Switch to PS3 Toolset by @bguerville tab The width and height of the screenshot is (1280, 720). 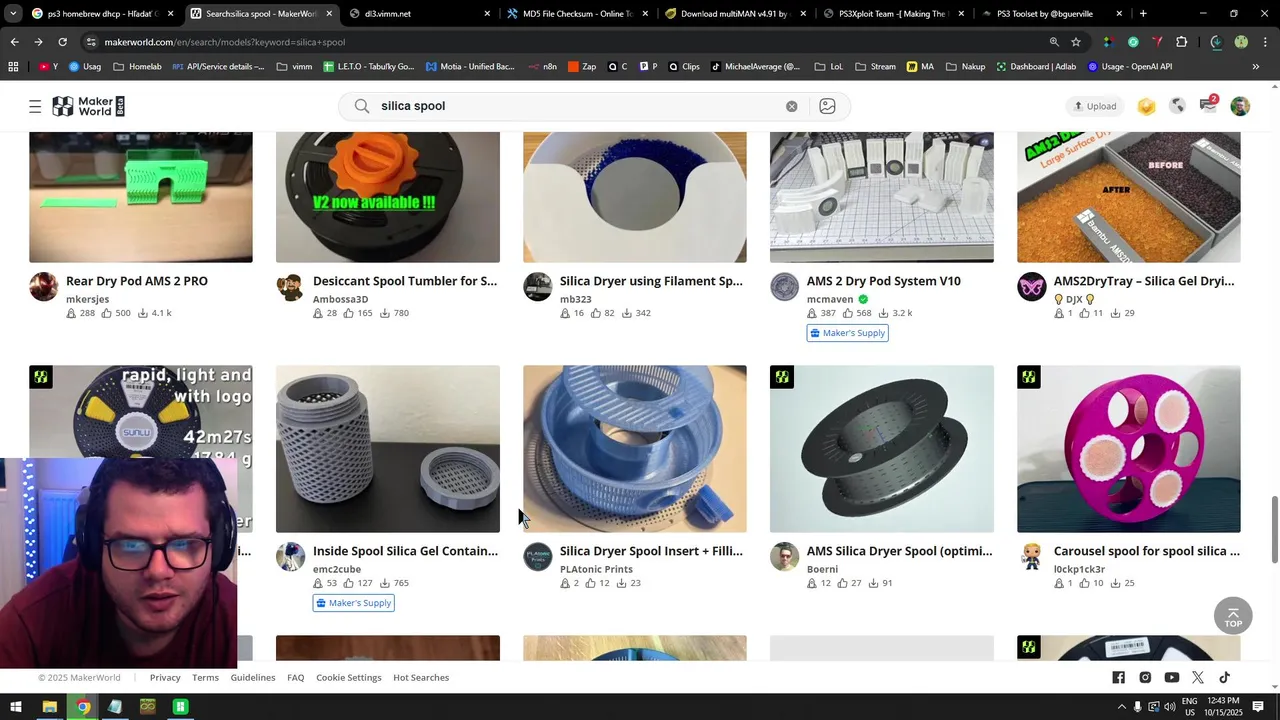point(1052,14)
